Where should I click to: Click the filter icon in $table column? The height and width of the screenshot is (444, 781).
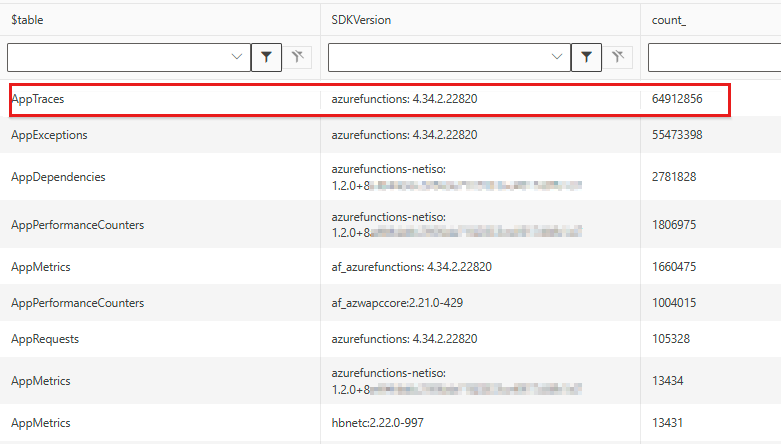(x=265, y=58)
